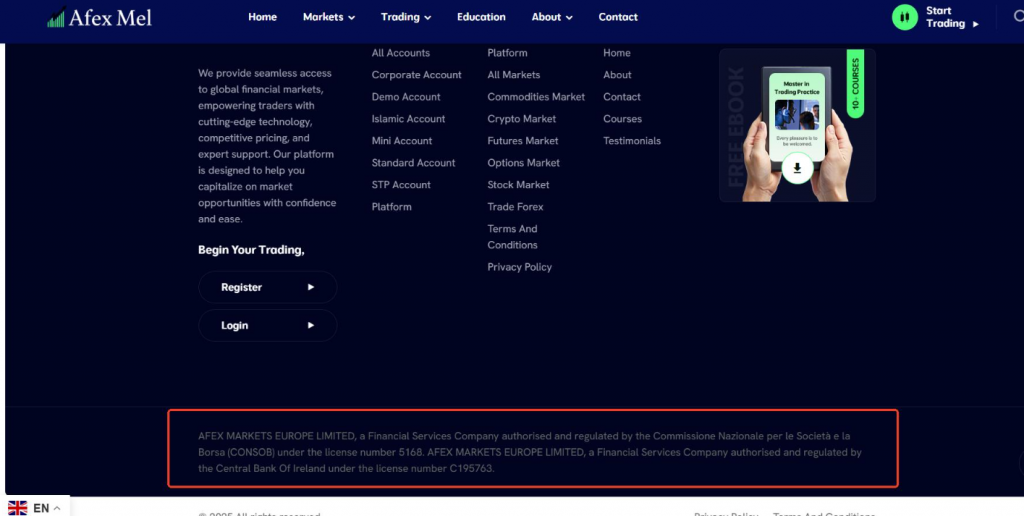Image resolution: width=1024 pixels, height=516 pixels.
Task: Open the Commodities Market link
Action: click(536, 97)
